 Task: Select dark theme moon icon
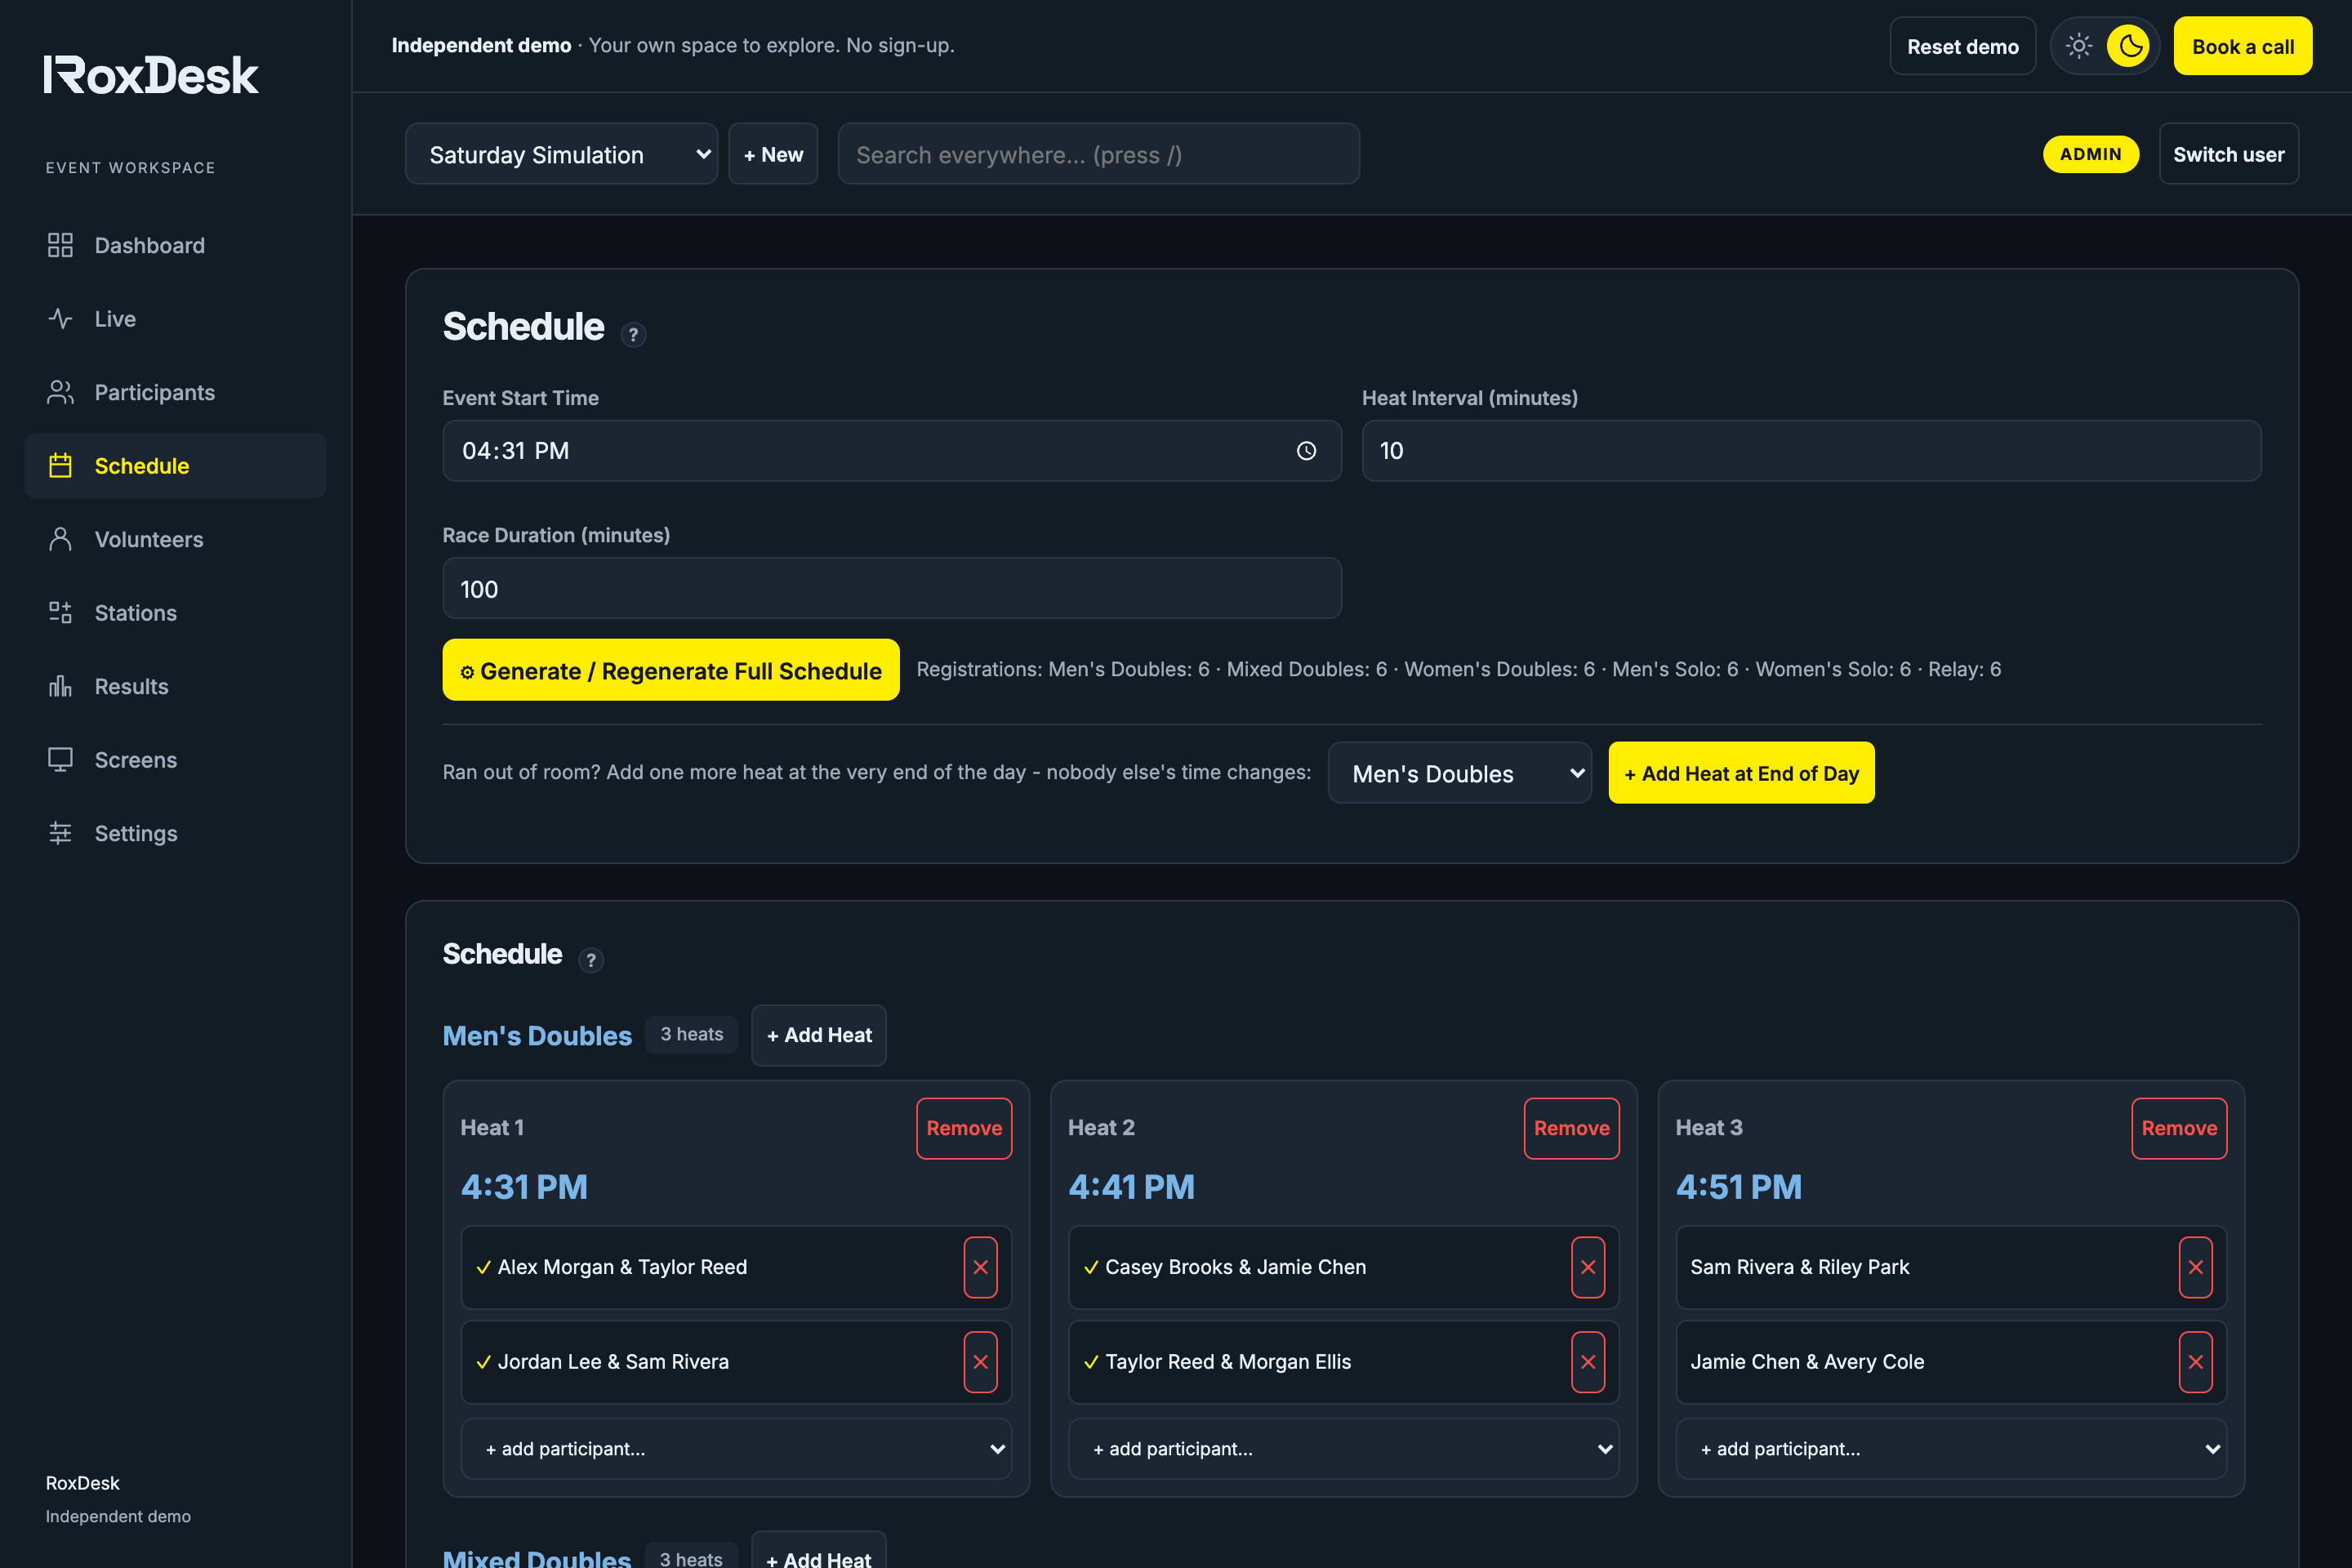pyautogui.click(x=2129, y=46)
